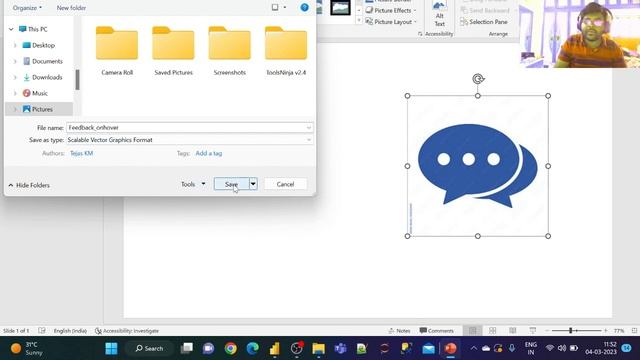Open the Picture Effects menu
Screen dimensions: 640x360
pos(391,10)
